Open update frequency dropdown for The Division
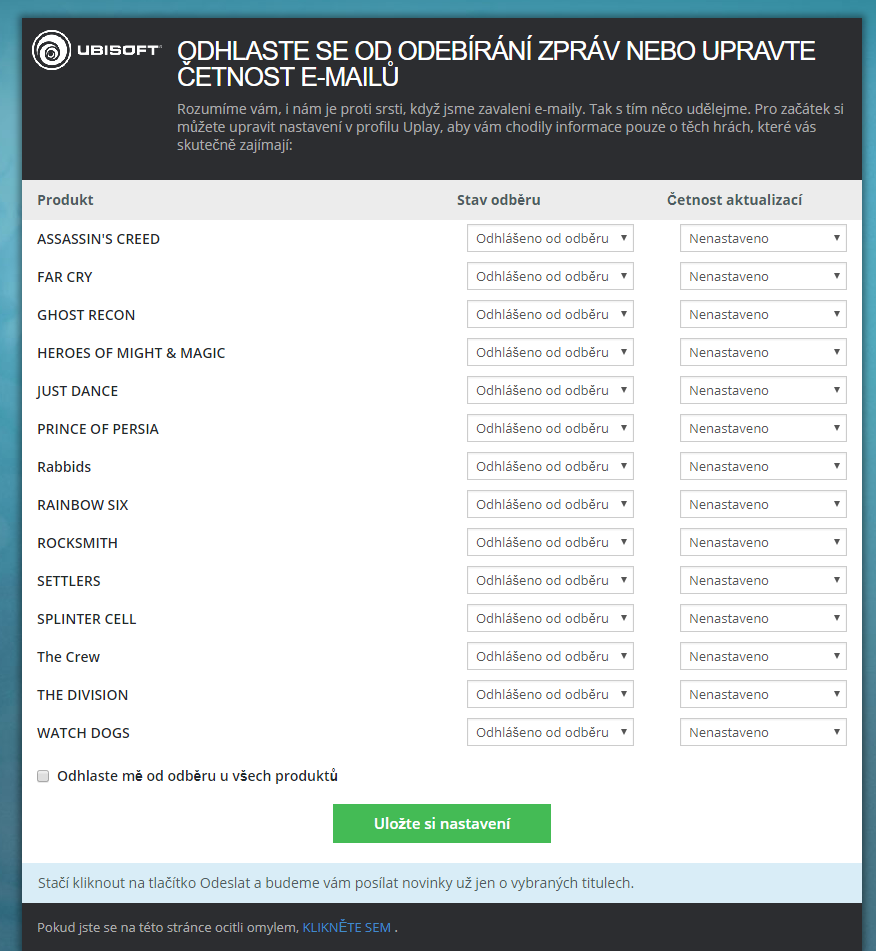The height and width of the screenshot is (951, 876). pyautogui.click(x=763, y=694)
